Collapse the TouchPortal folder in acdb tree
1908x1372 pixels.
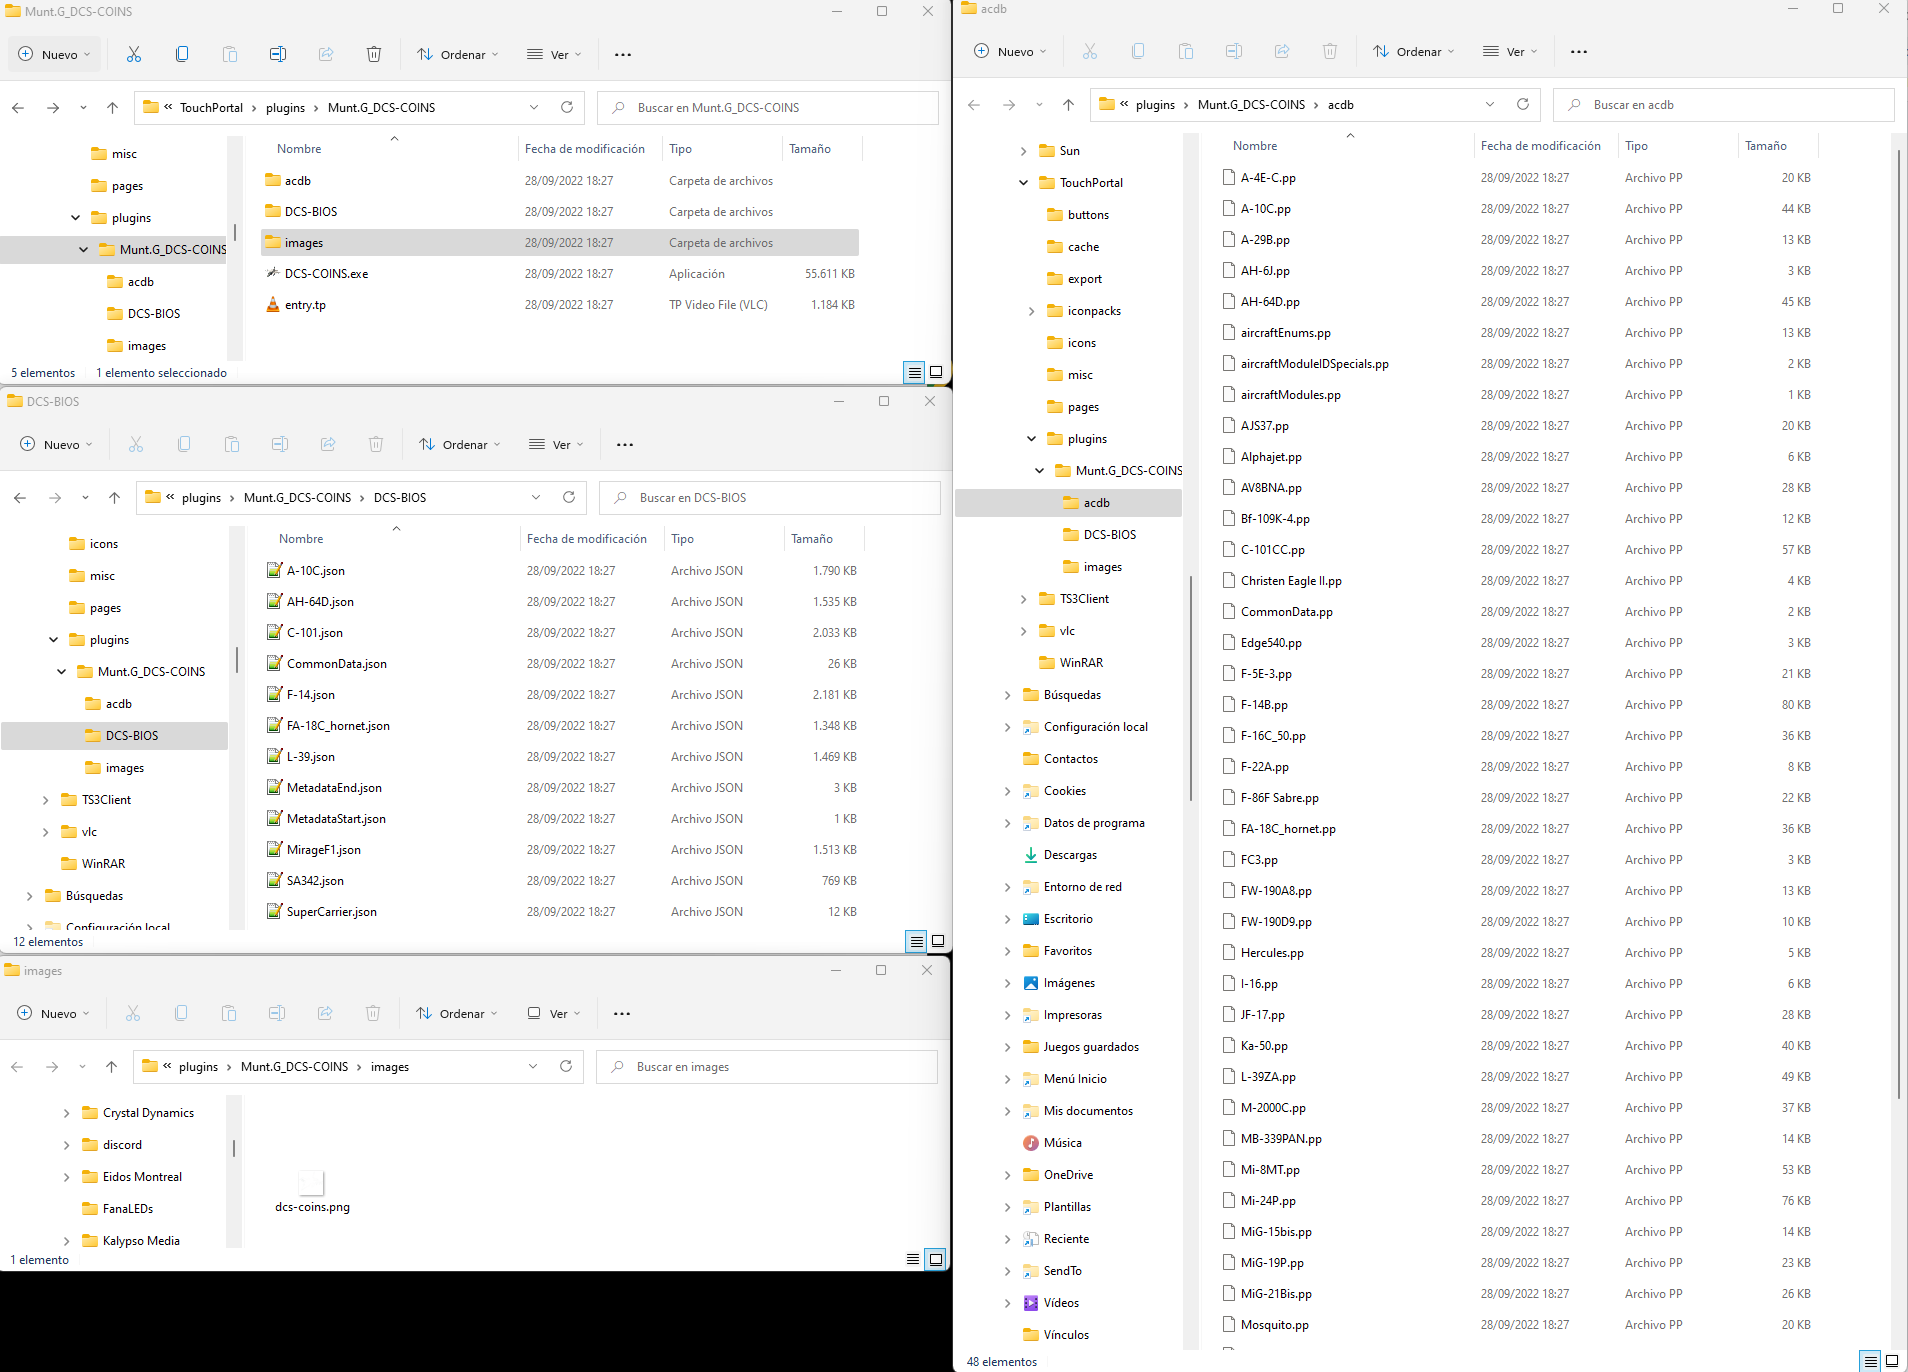click(x=1023, y=183)
